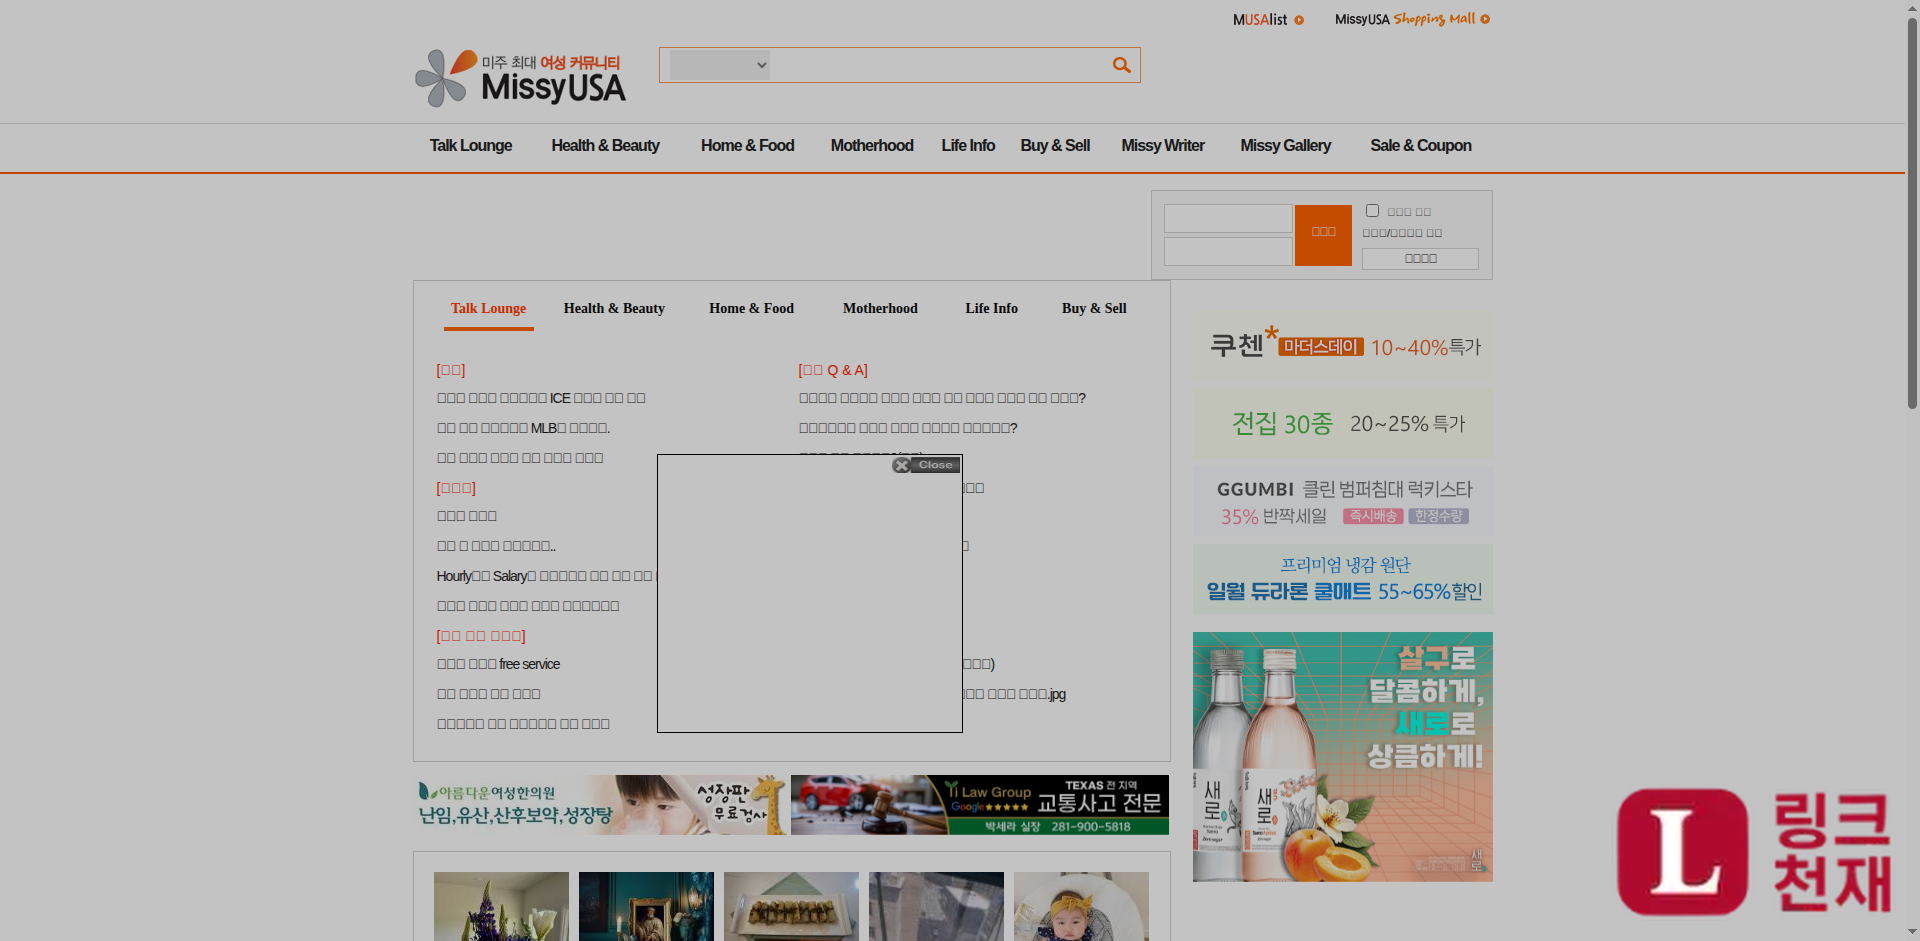Open the Yi Law Group accident banner

(x=980, y=805)
